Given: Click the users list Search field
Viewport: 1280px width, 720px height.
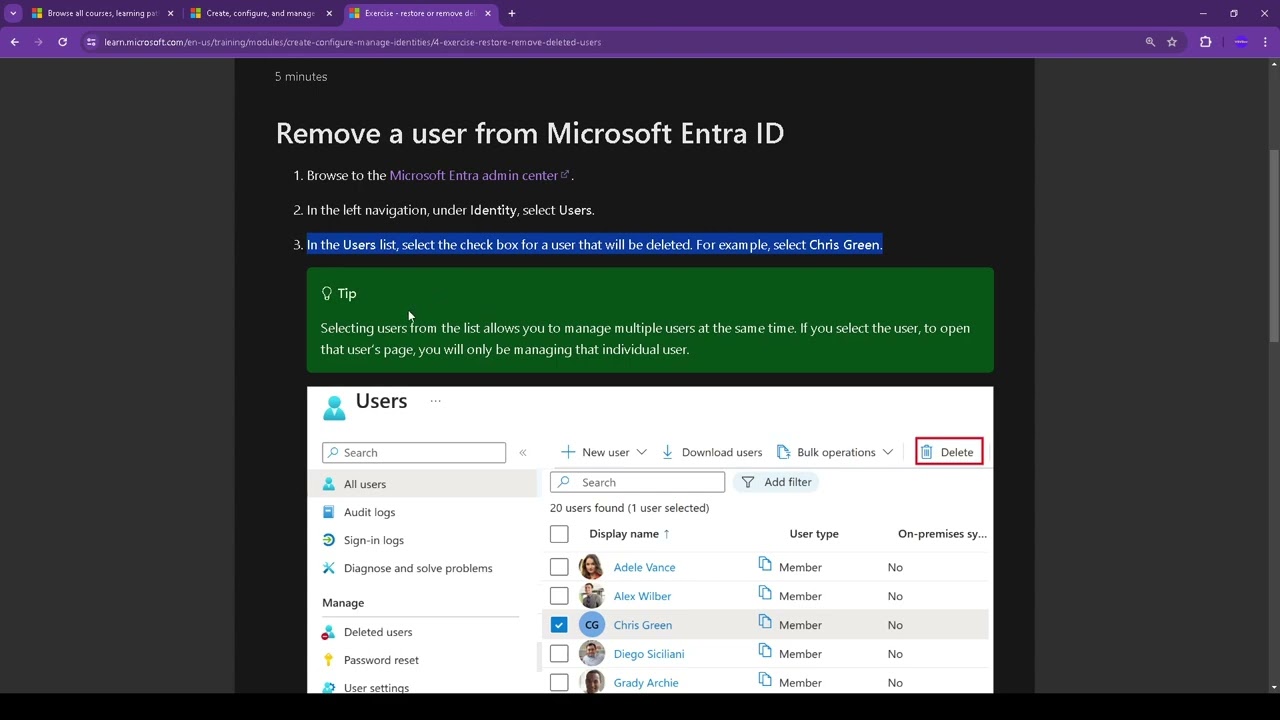Looking at the screenshot, I should pos(637,482).
